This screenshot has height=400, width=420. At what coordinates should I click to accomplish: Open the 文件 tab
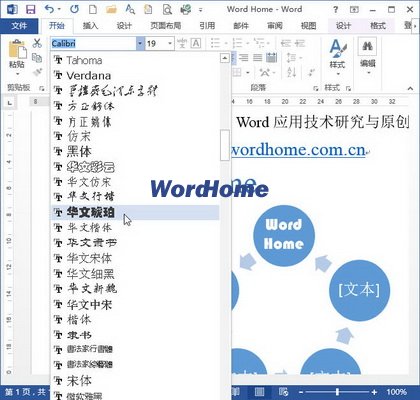pyautogui.click(x=19, y=26)
